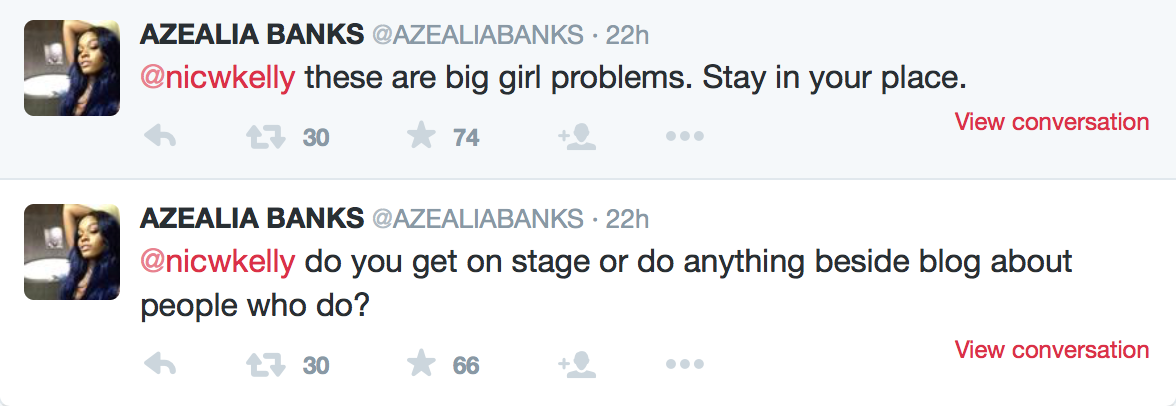This screenshot has height=406, width=1176.
Task: Click AZEALIA BANKS name on second tweet
Action: coord(251,218)
